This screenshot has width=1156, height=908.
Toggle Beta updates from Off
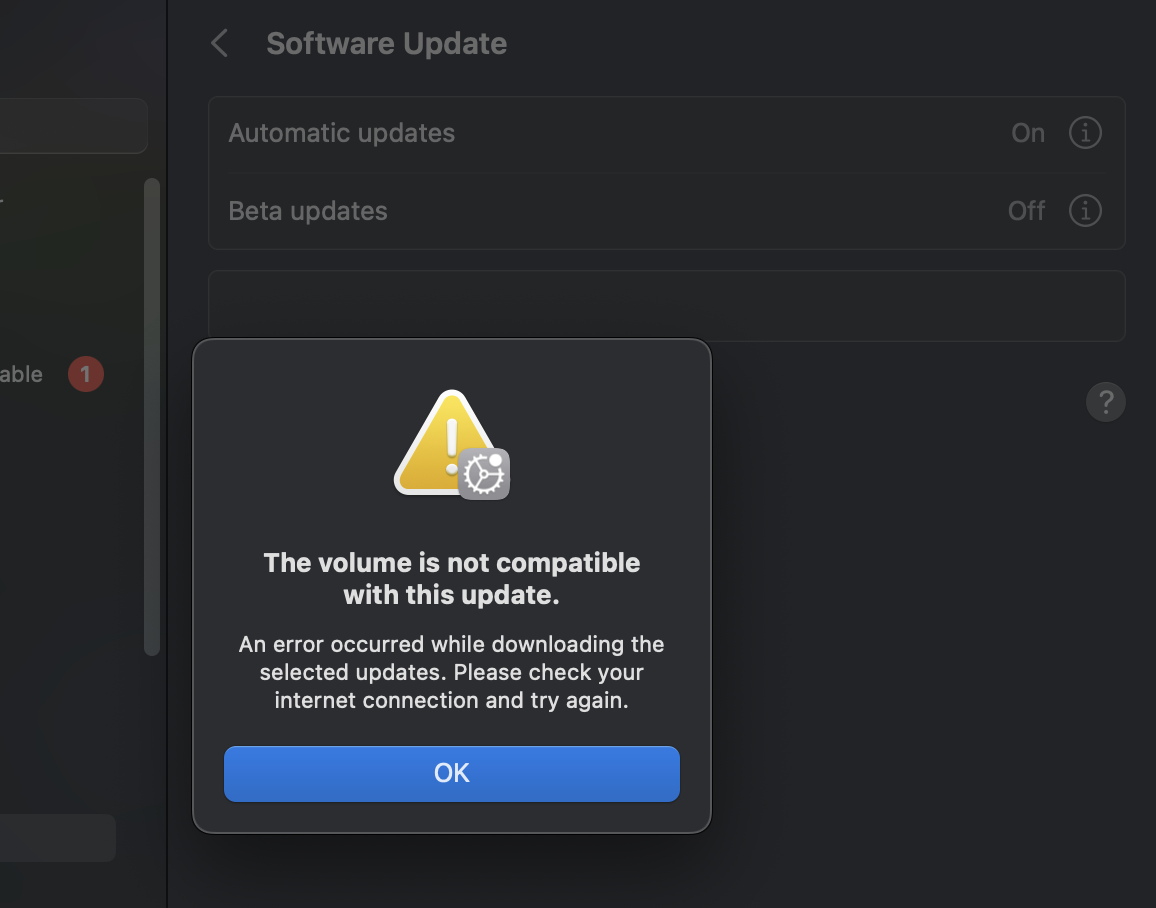[1026, 210]
